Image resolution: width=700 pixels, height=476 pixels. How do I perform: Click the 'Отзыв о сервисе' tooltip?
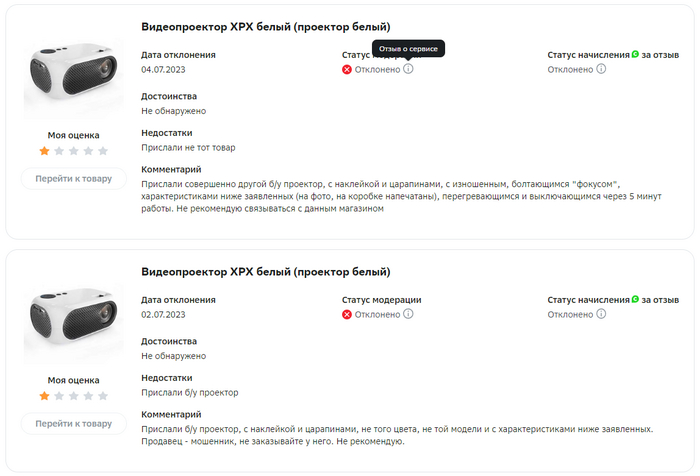pyautogui.click(x=408, y=48)
